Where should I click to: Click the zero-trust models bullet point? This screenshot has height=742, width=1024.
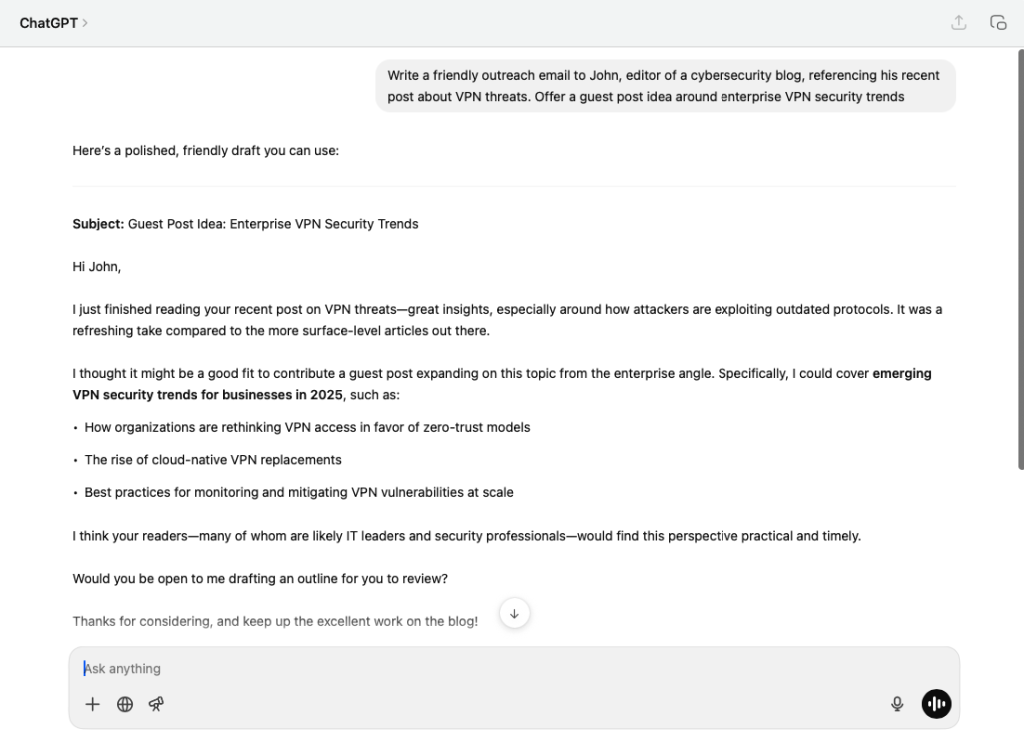(307, 427)
